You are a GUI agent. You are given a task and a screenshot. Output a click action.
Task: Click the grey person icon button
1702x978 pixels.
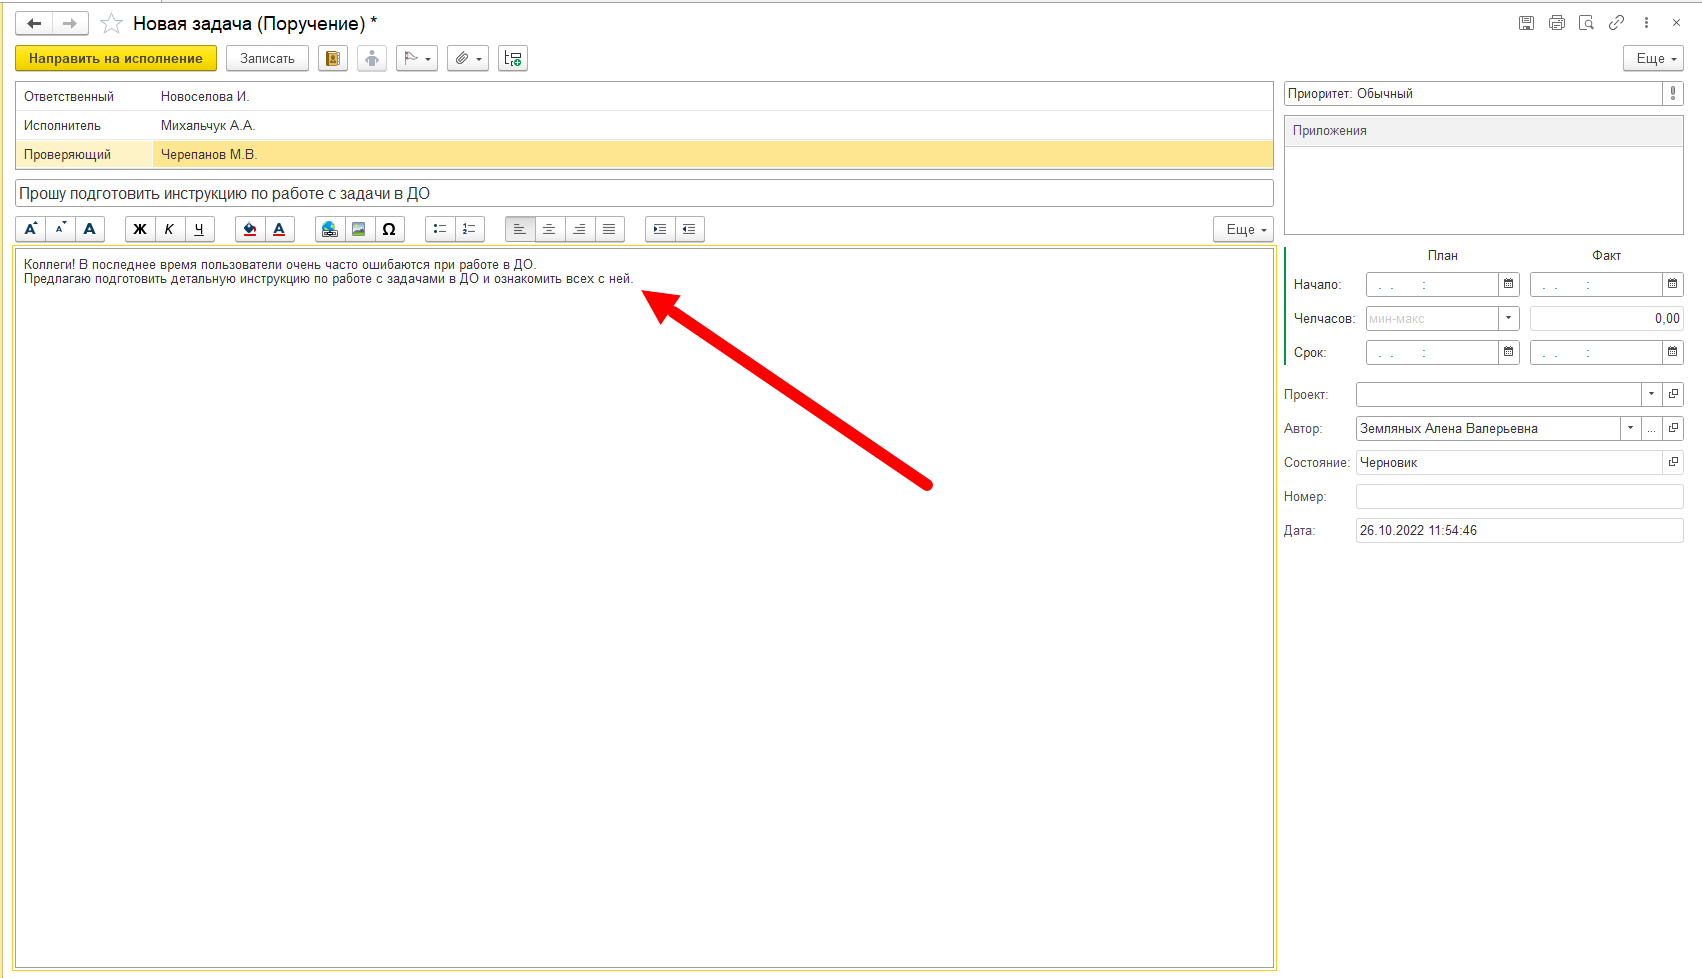(x=372, y=59)
